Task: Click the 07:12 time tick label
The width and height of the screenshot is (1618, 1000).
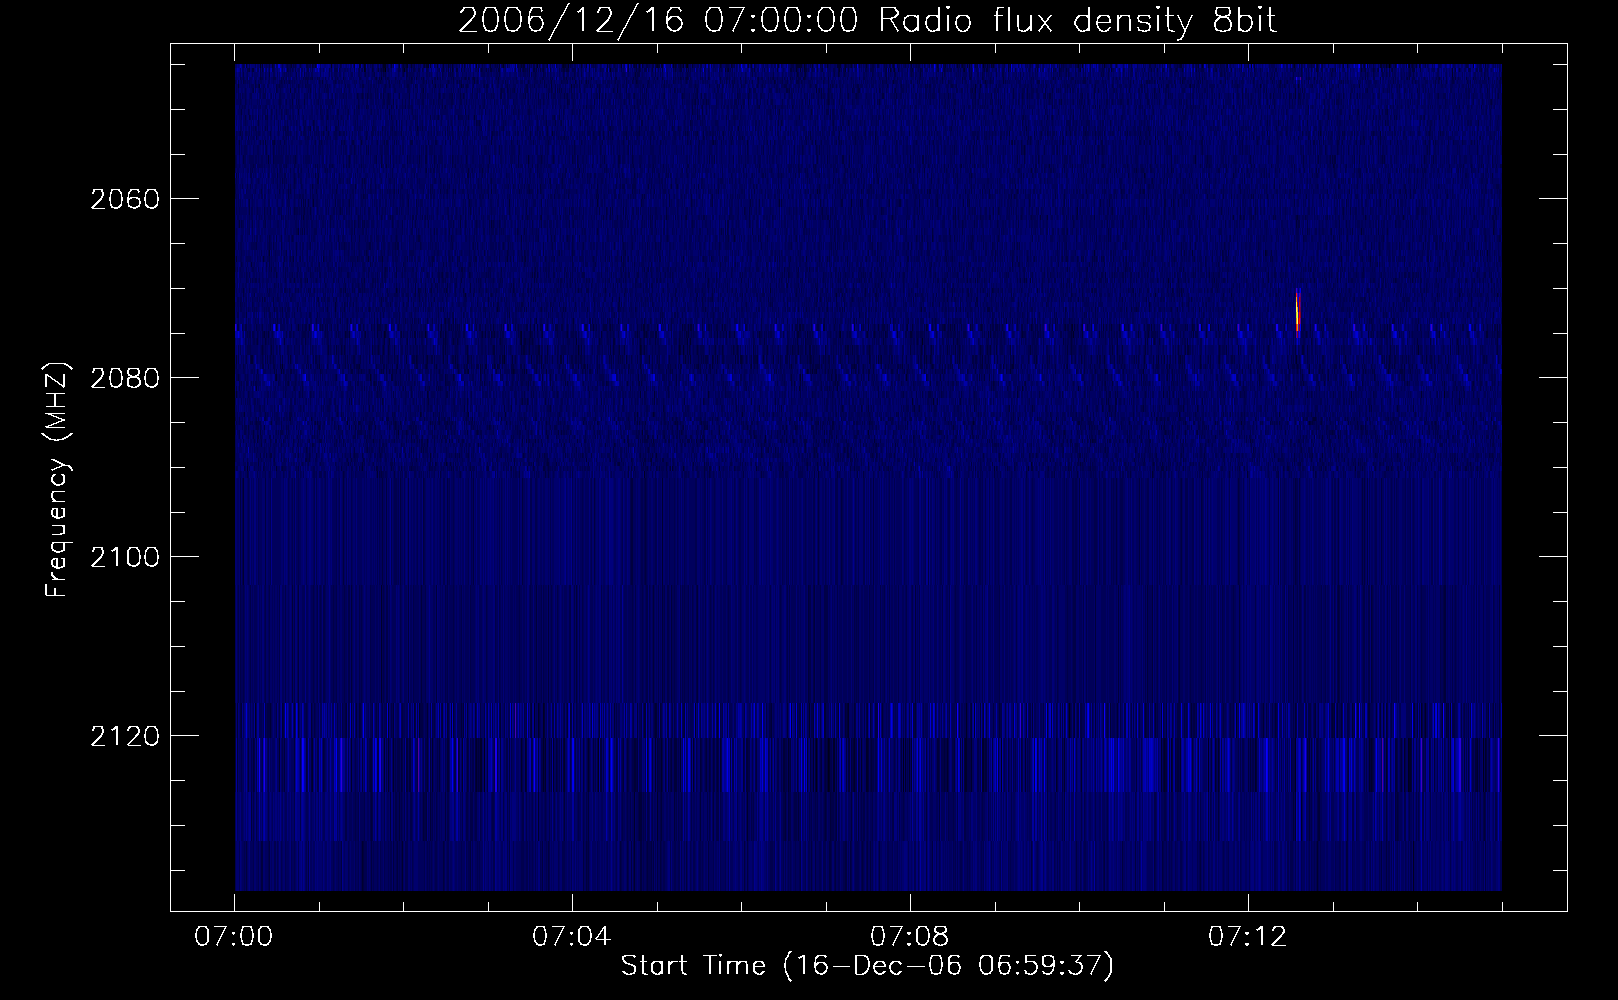Action: coord(1247,937)
